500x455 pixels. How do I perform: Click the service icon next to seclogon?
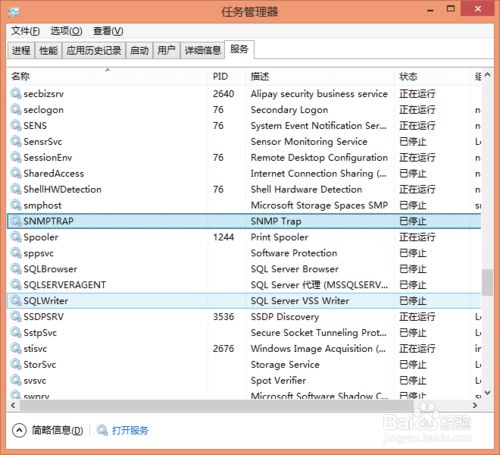[15, 110]
